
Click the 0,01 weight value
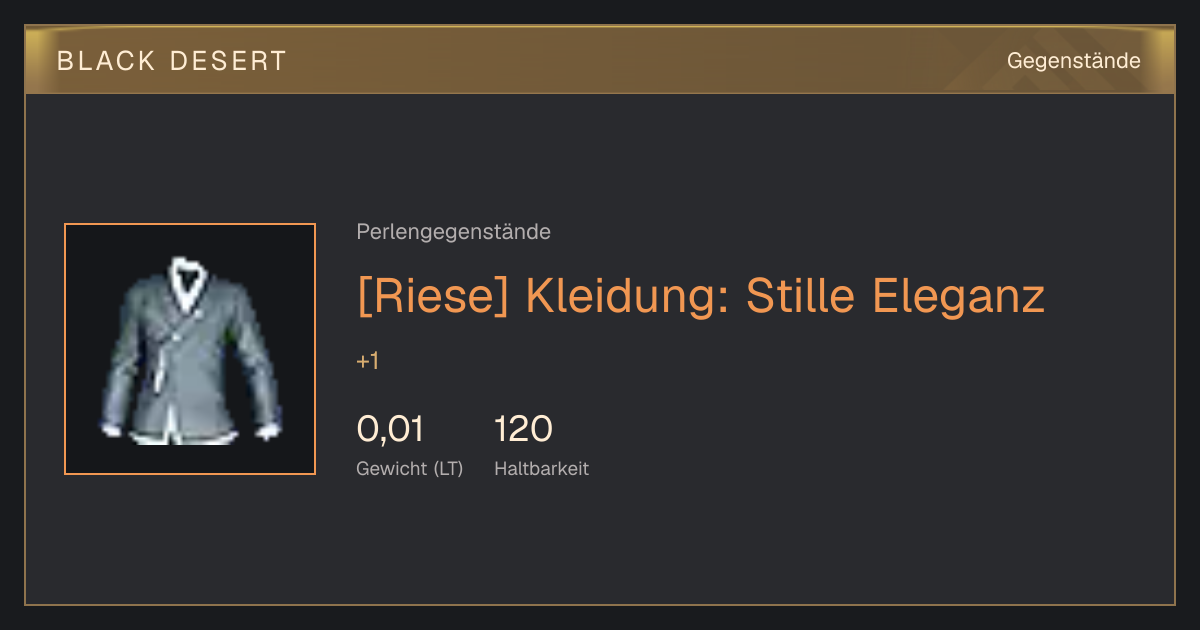(x=390, y=429)
